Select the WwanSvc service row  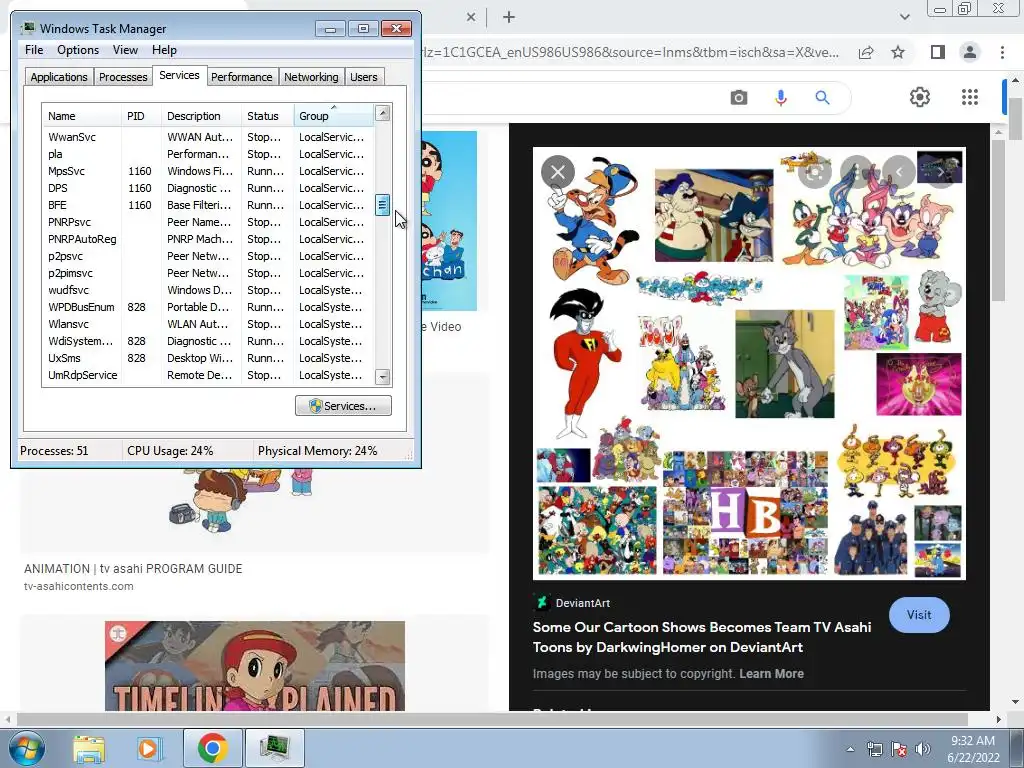click(208, 137)
